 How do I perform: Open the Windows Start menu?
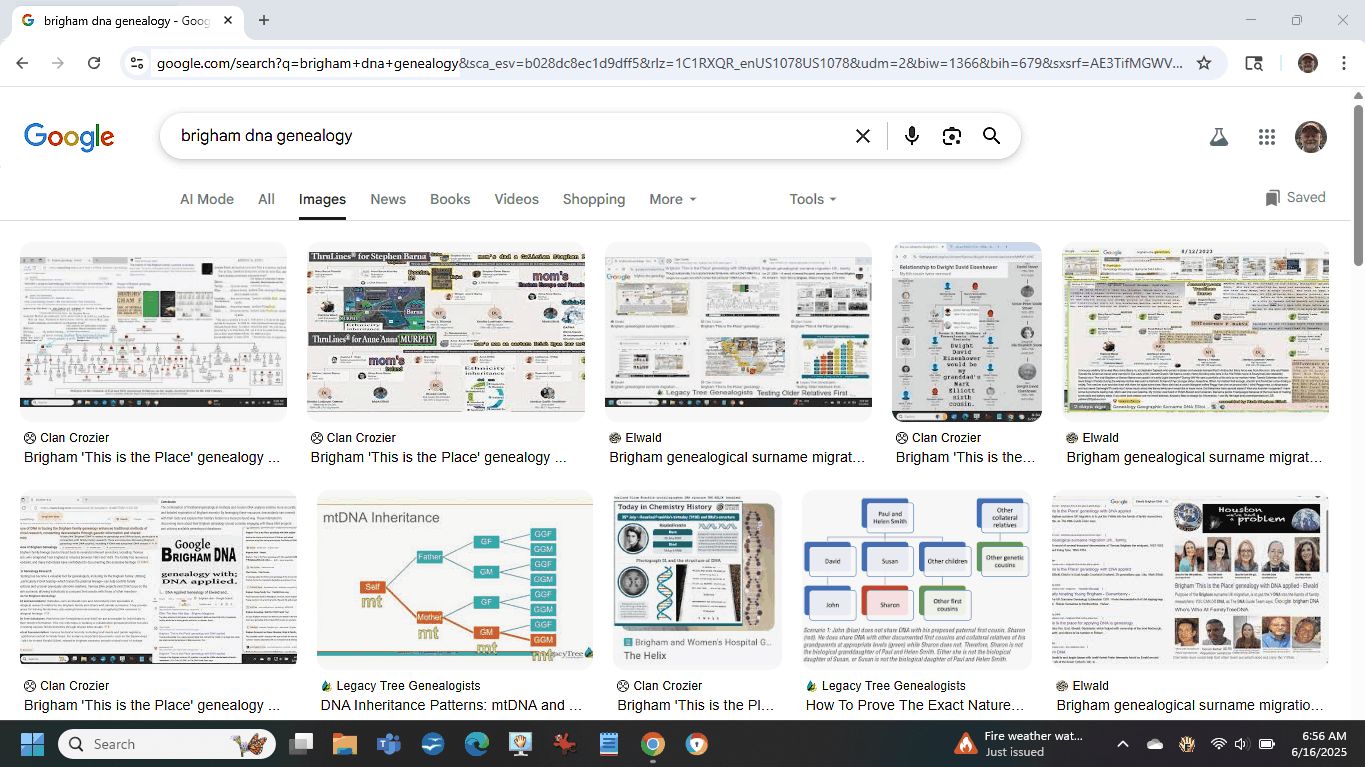(x=32, y=744)
